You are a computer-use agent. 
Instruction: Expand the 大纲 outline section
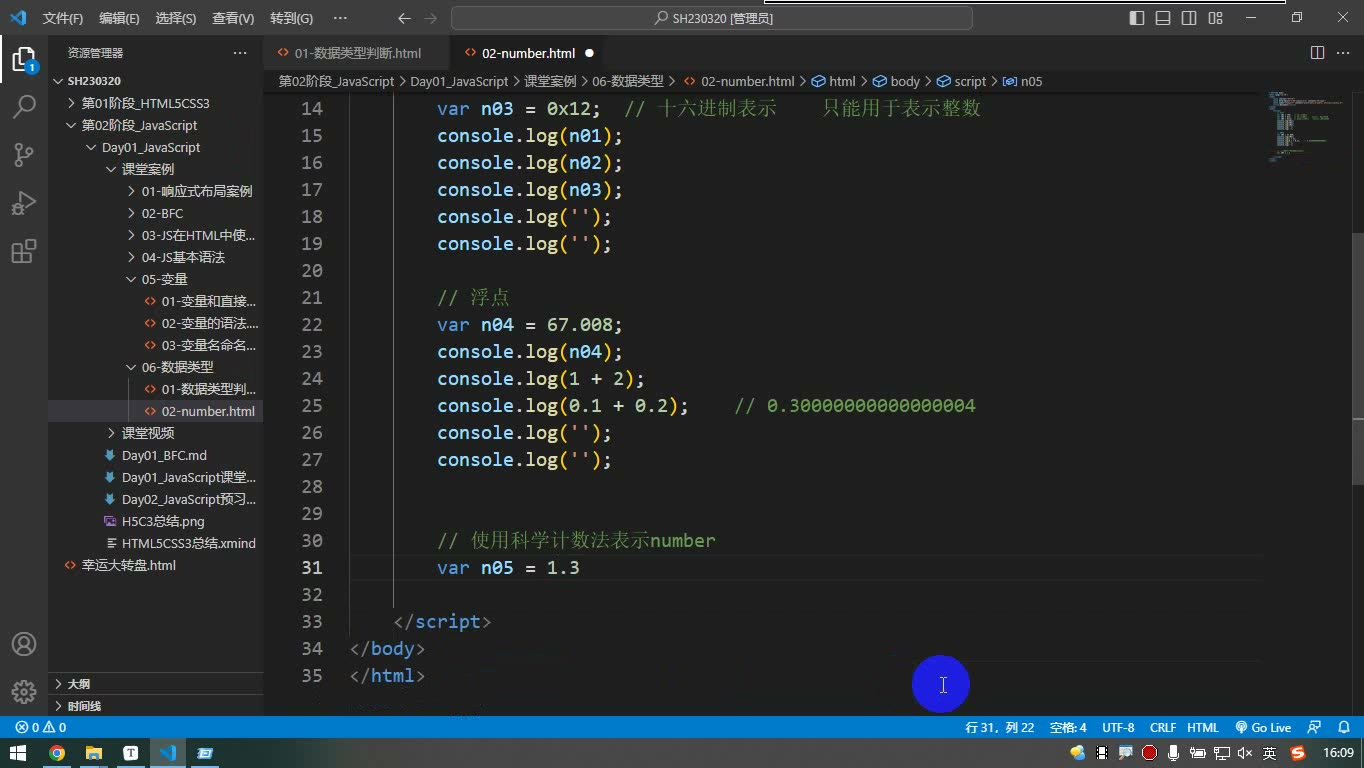[155, 684]
